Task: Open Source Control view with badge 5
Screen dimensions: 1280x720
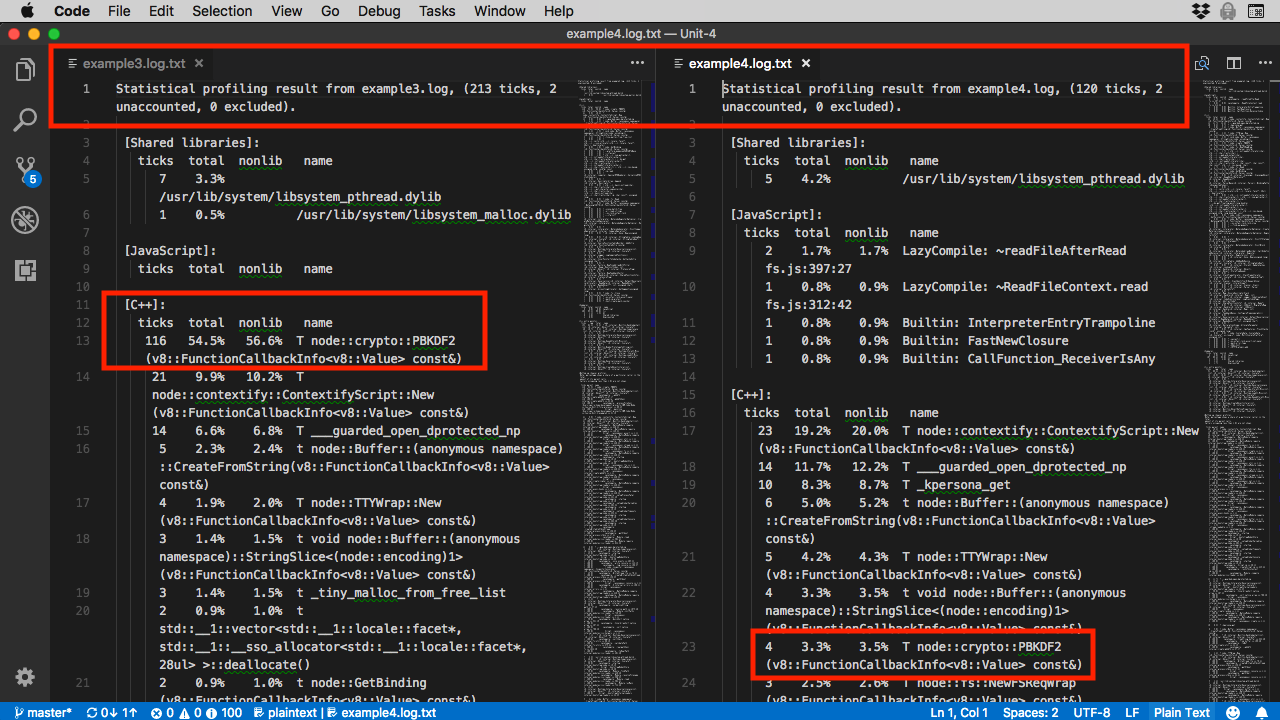Action: (25, 170)
